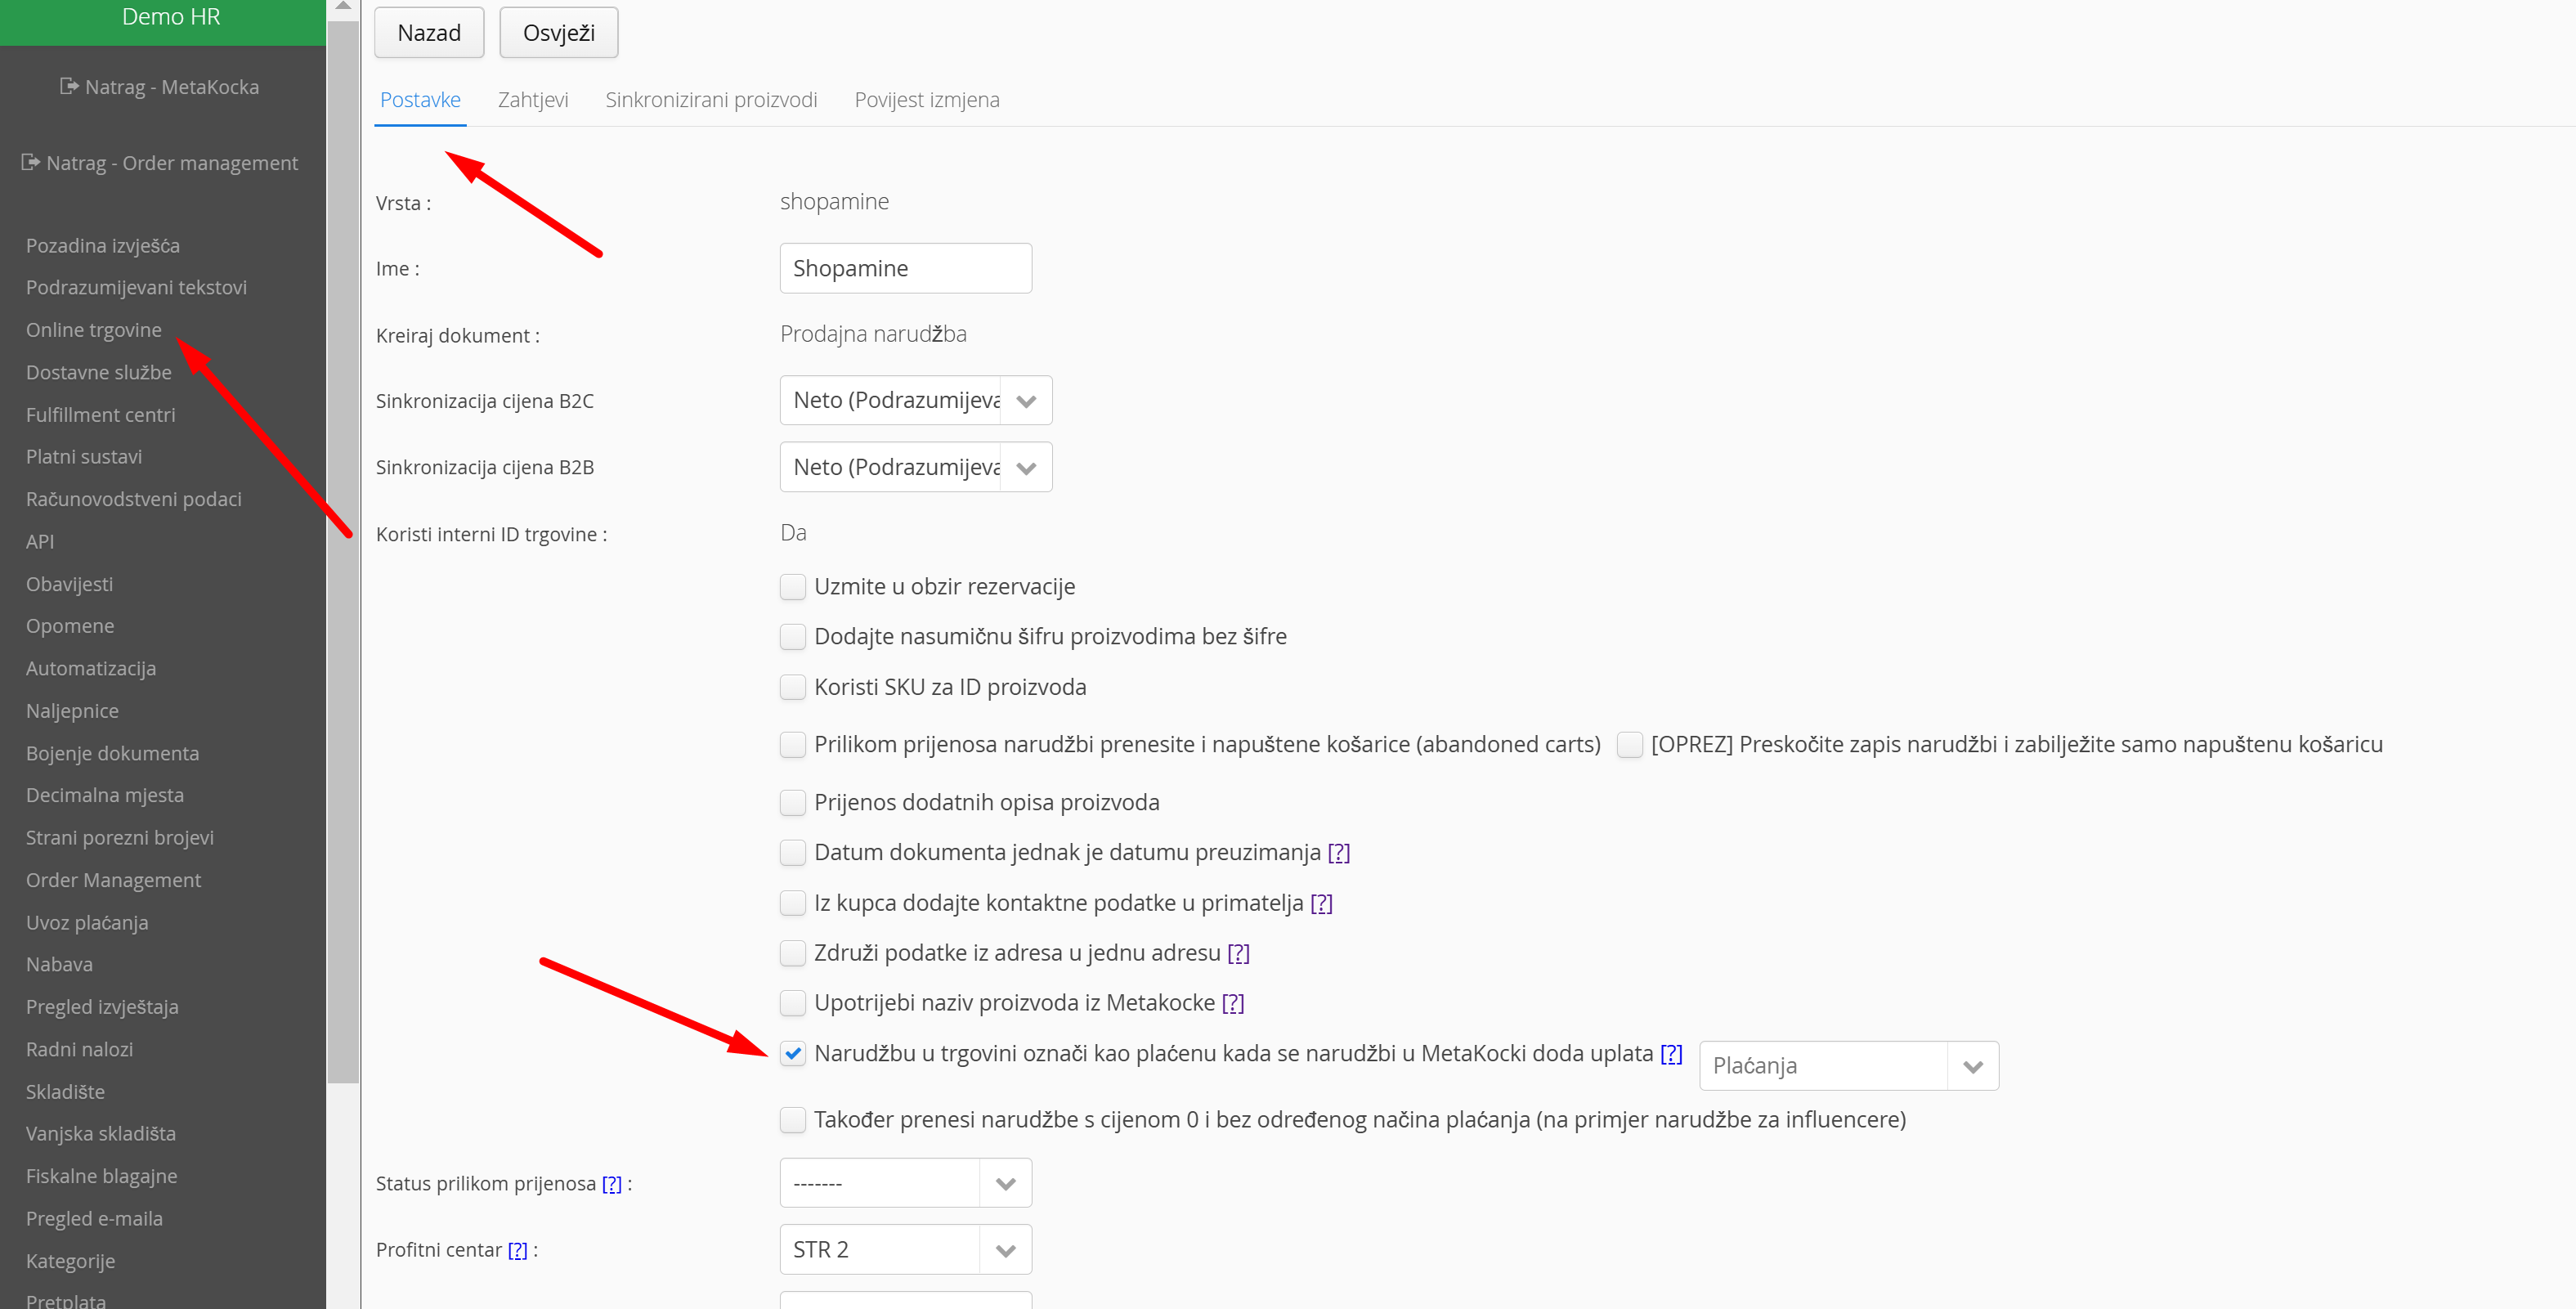
Task: Tick Koristi SKU za ID proizvoda
Action: click(793, 688)
